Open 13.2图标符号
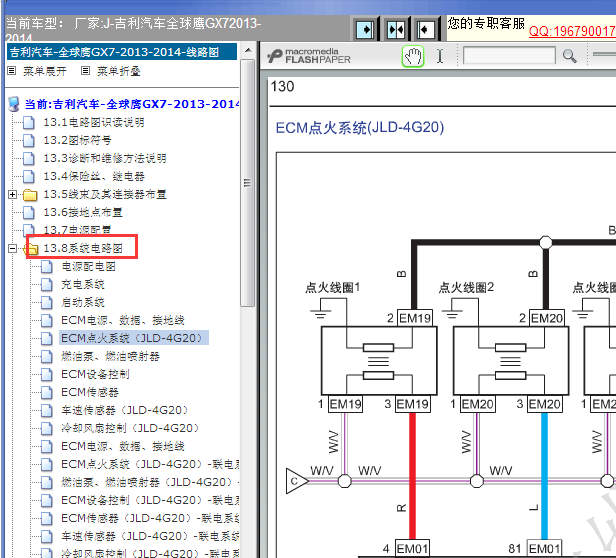Image resolution: width=616 pixels, height=558 pixels. pos(77,140)
